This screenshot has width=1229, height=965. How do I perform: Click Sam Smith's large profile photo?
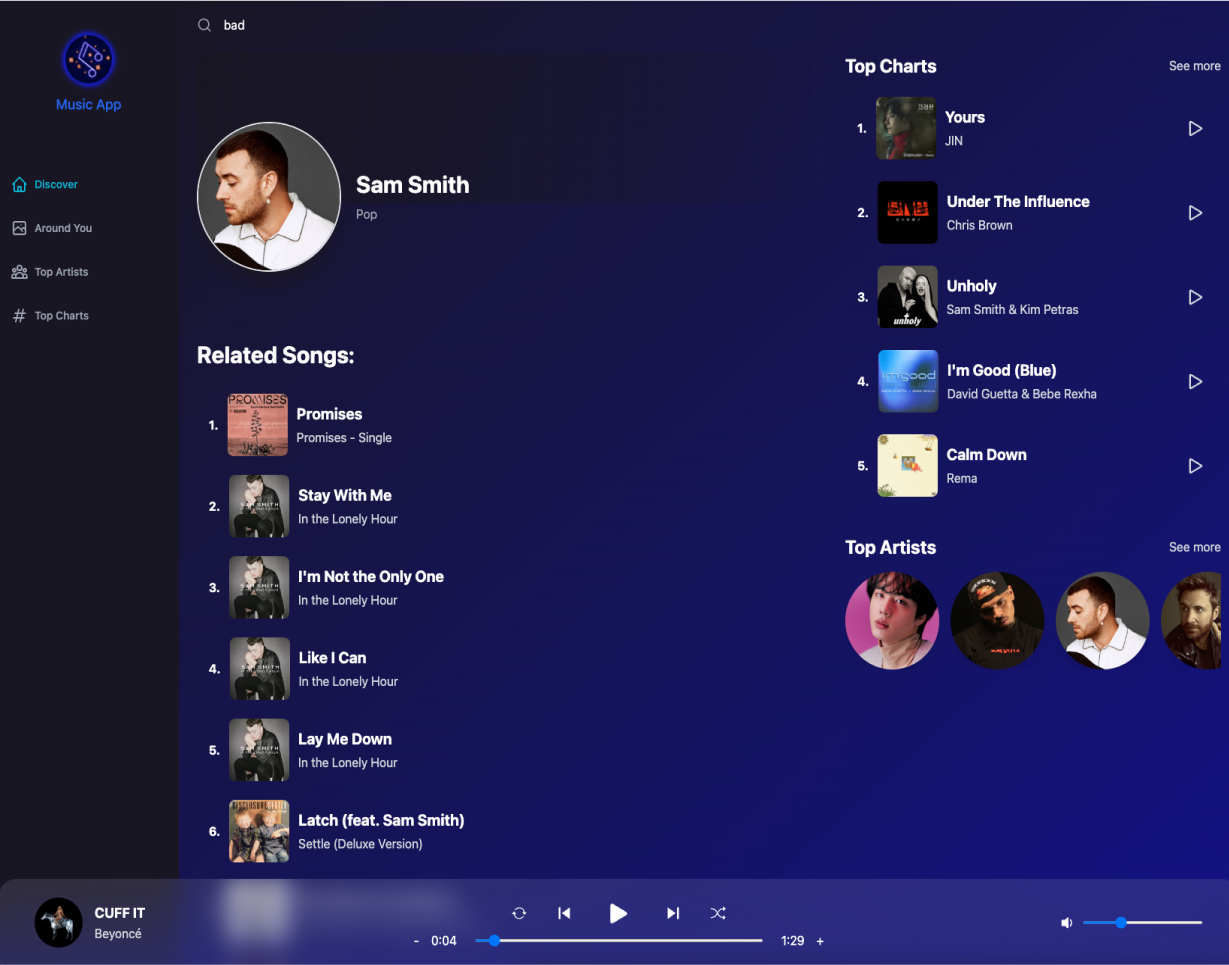(270, 197)
